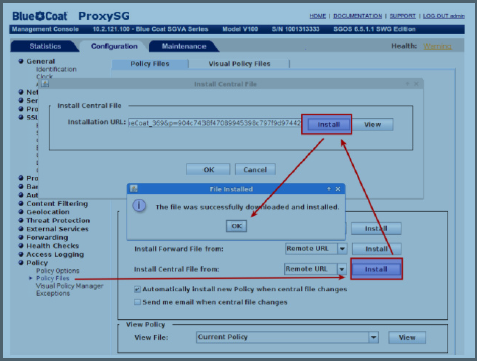Enable email when central file changes
This screenshot has width=477, height=362.
137,302
